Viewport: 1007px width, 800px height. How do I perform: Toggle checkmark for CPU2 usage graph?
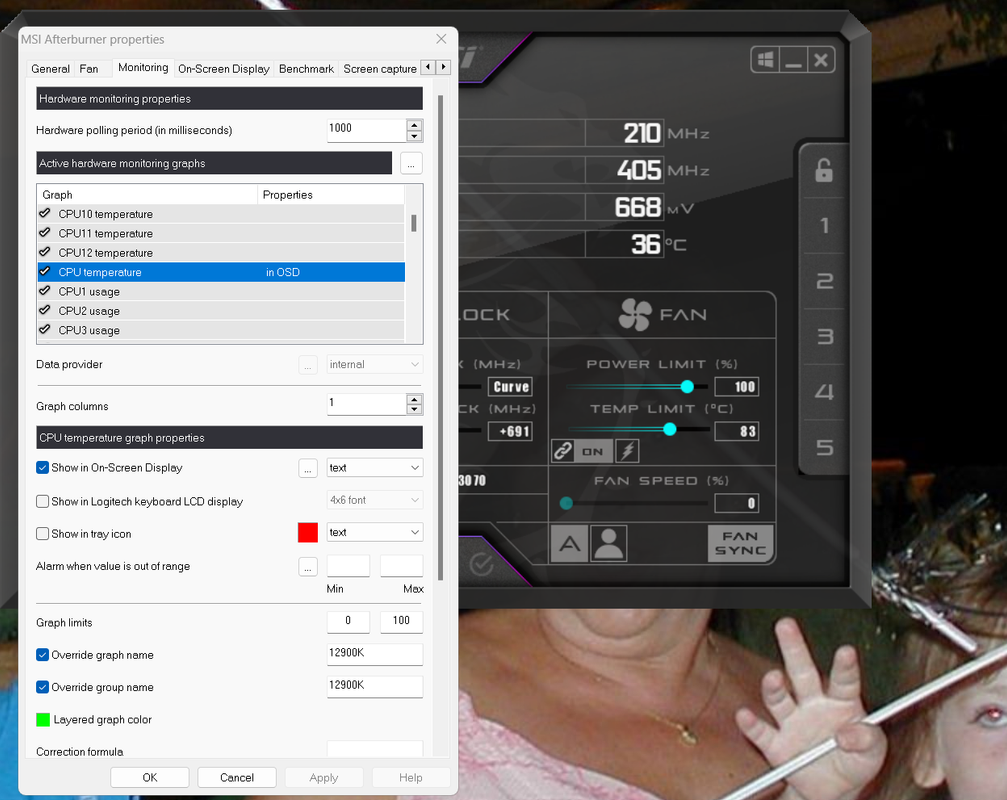tap(45, 310)
